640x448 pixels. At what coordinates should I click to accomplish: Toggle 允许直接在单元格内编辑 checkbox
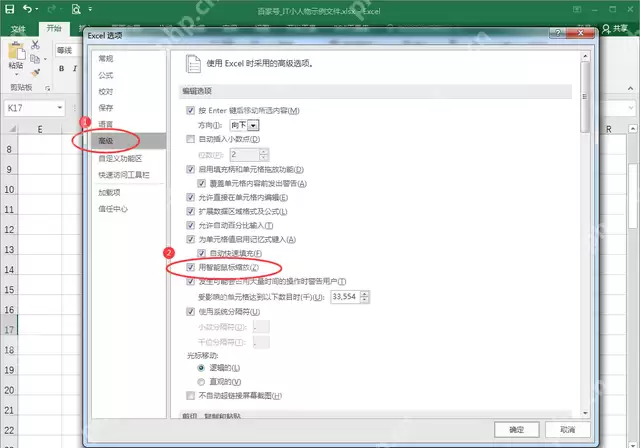(x=190, y=197)
